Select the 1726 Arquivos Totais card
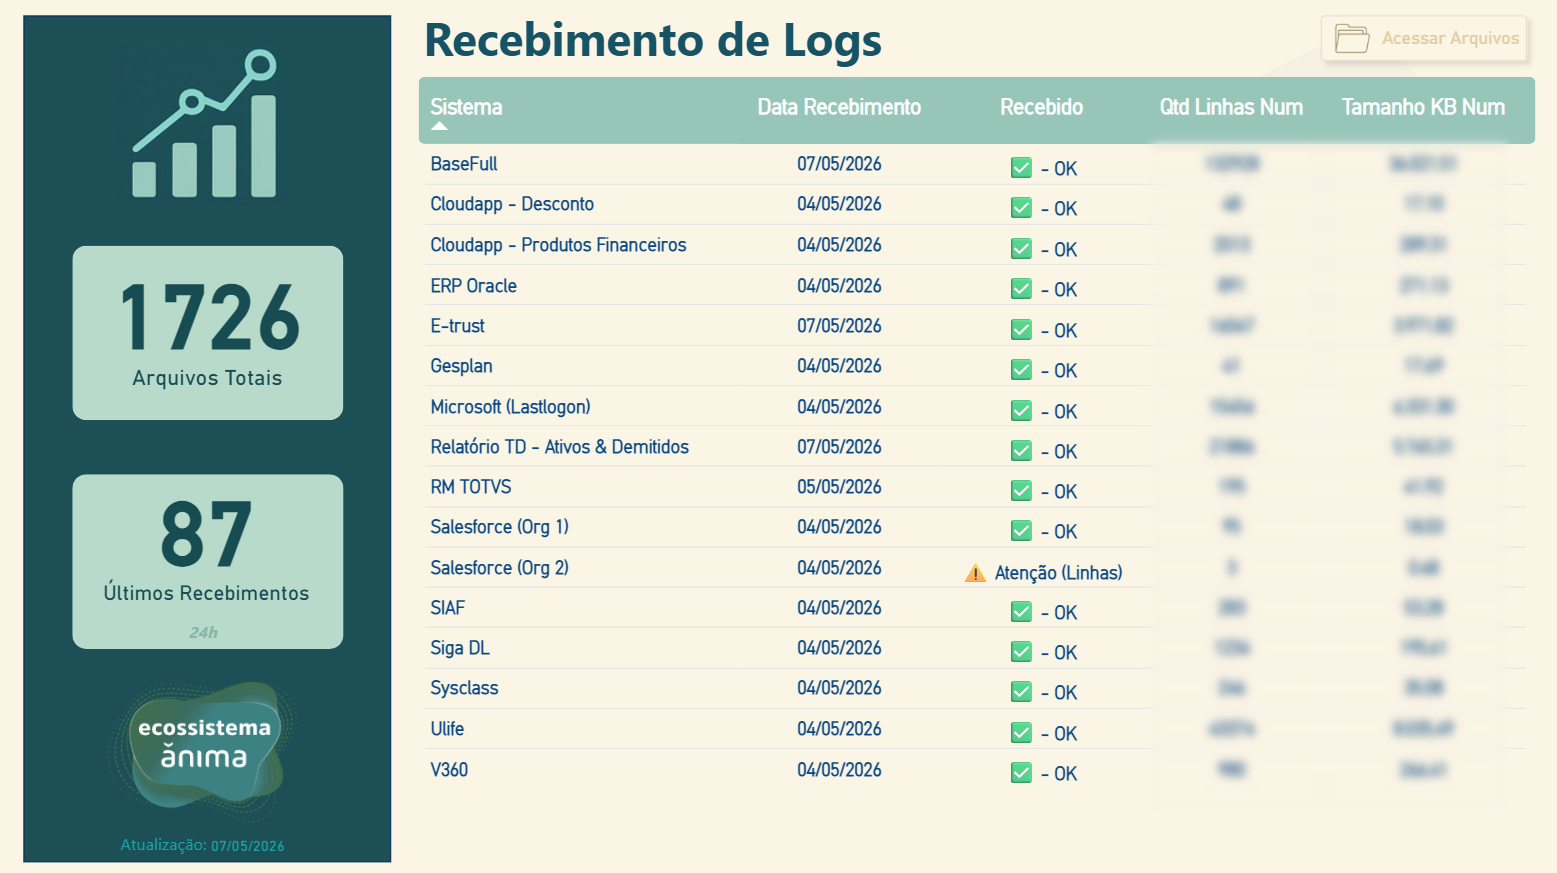Image resolution: width=1557 pixels, height=873 pixels. point(208,333)
